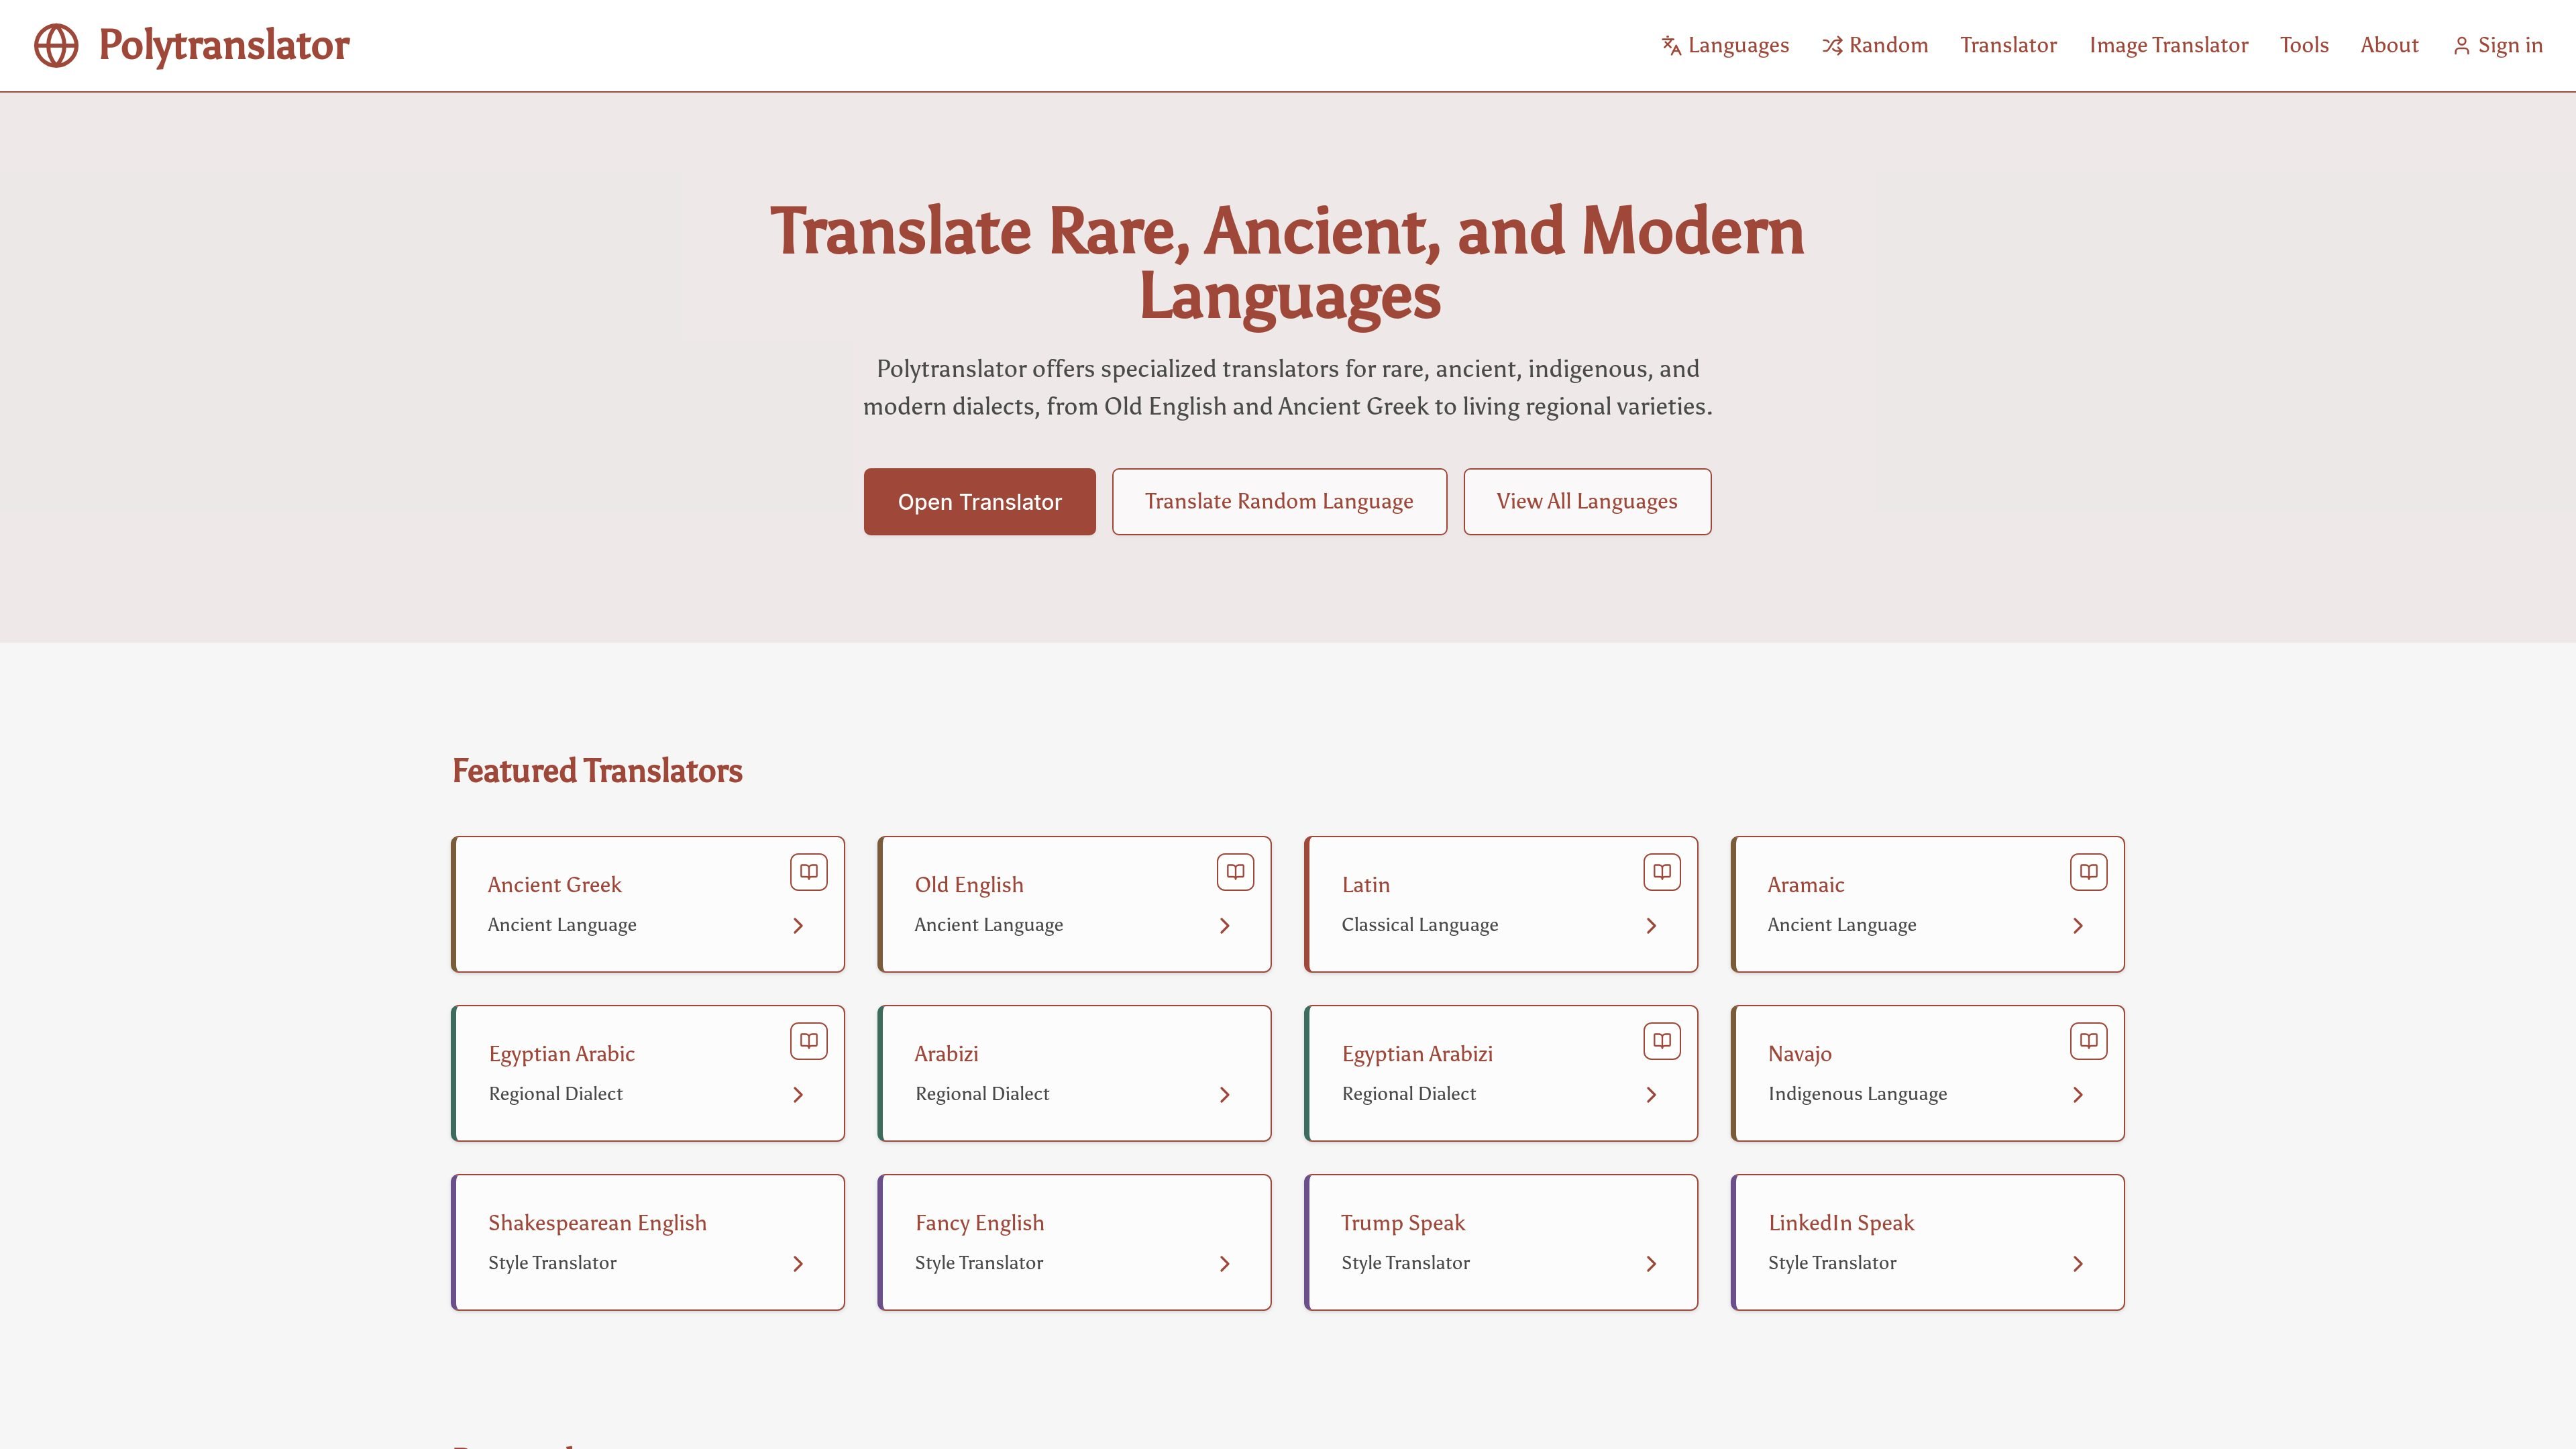Click the shuffle icon beside Random
This screenshot has height=1449, width=2576.
1832,46
